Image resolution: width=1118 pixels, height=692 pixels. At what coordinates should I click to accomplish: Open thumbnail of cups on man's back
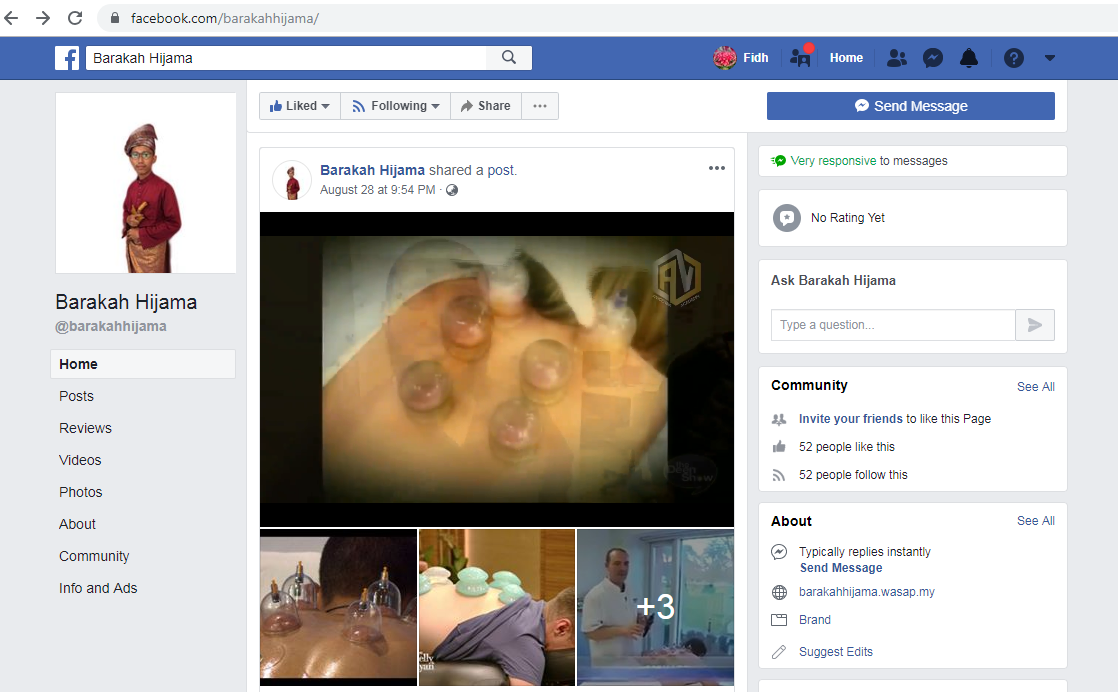339,607
